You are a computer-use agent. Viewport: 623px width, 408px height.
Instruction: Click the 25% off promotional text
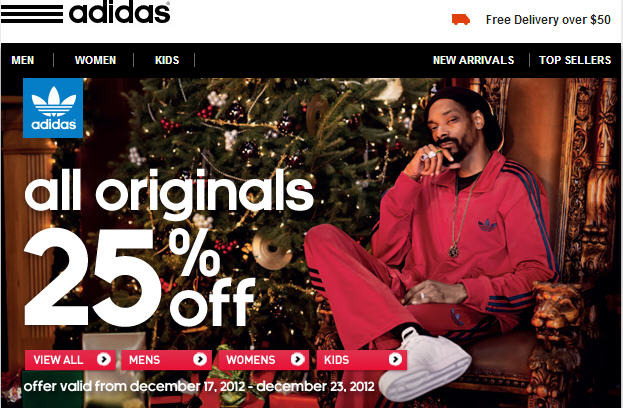(139, 277)
